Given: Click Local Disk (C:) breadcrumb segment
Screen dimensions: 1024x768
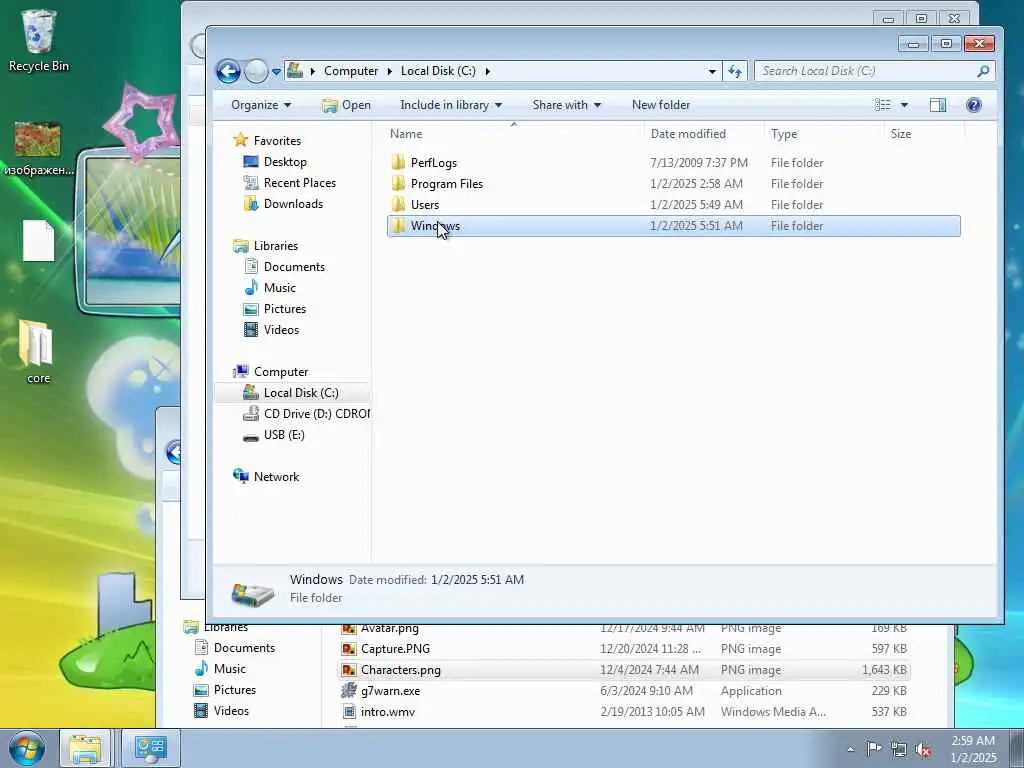Looking at the screenshot, I should (x=438, y=71).
